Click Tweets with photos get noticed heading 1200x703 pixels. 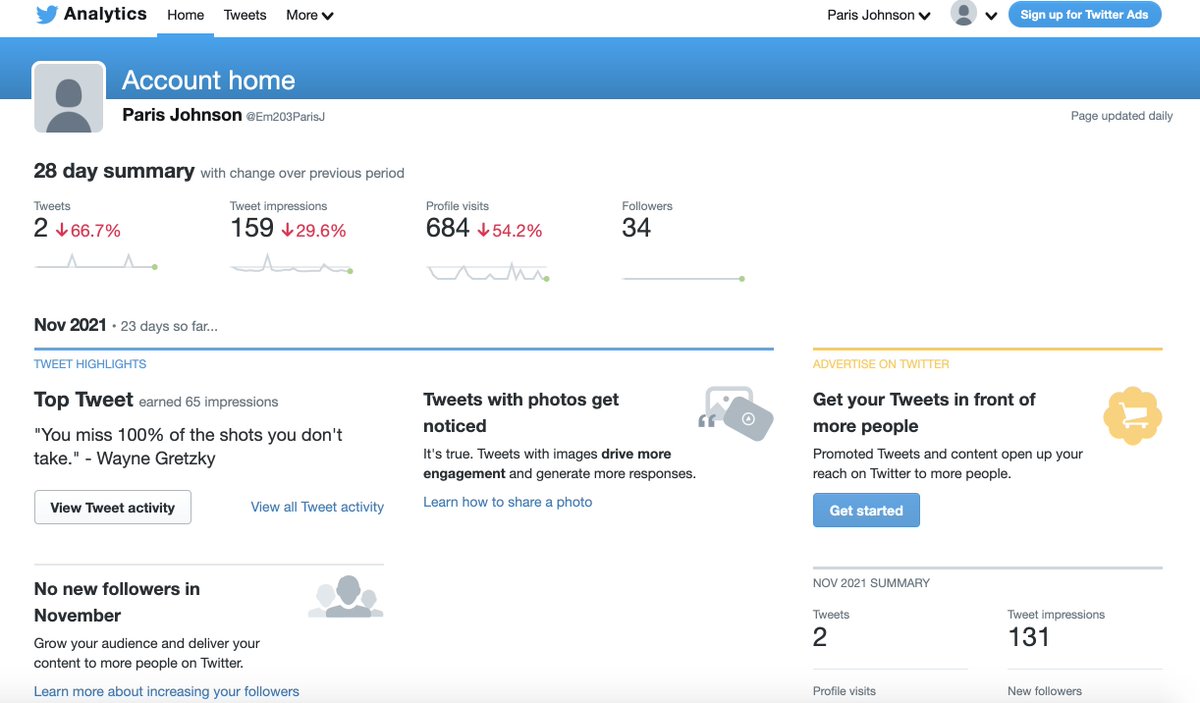coord(521,412)
